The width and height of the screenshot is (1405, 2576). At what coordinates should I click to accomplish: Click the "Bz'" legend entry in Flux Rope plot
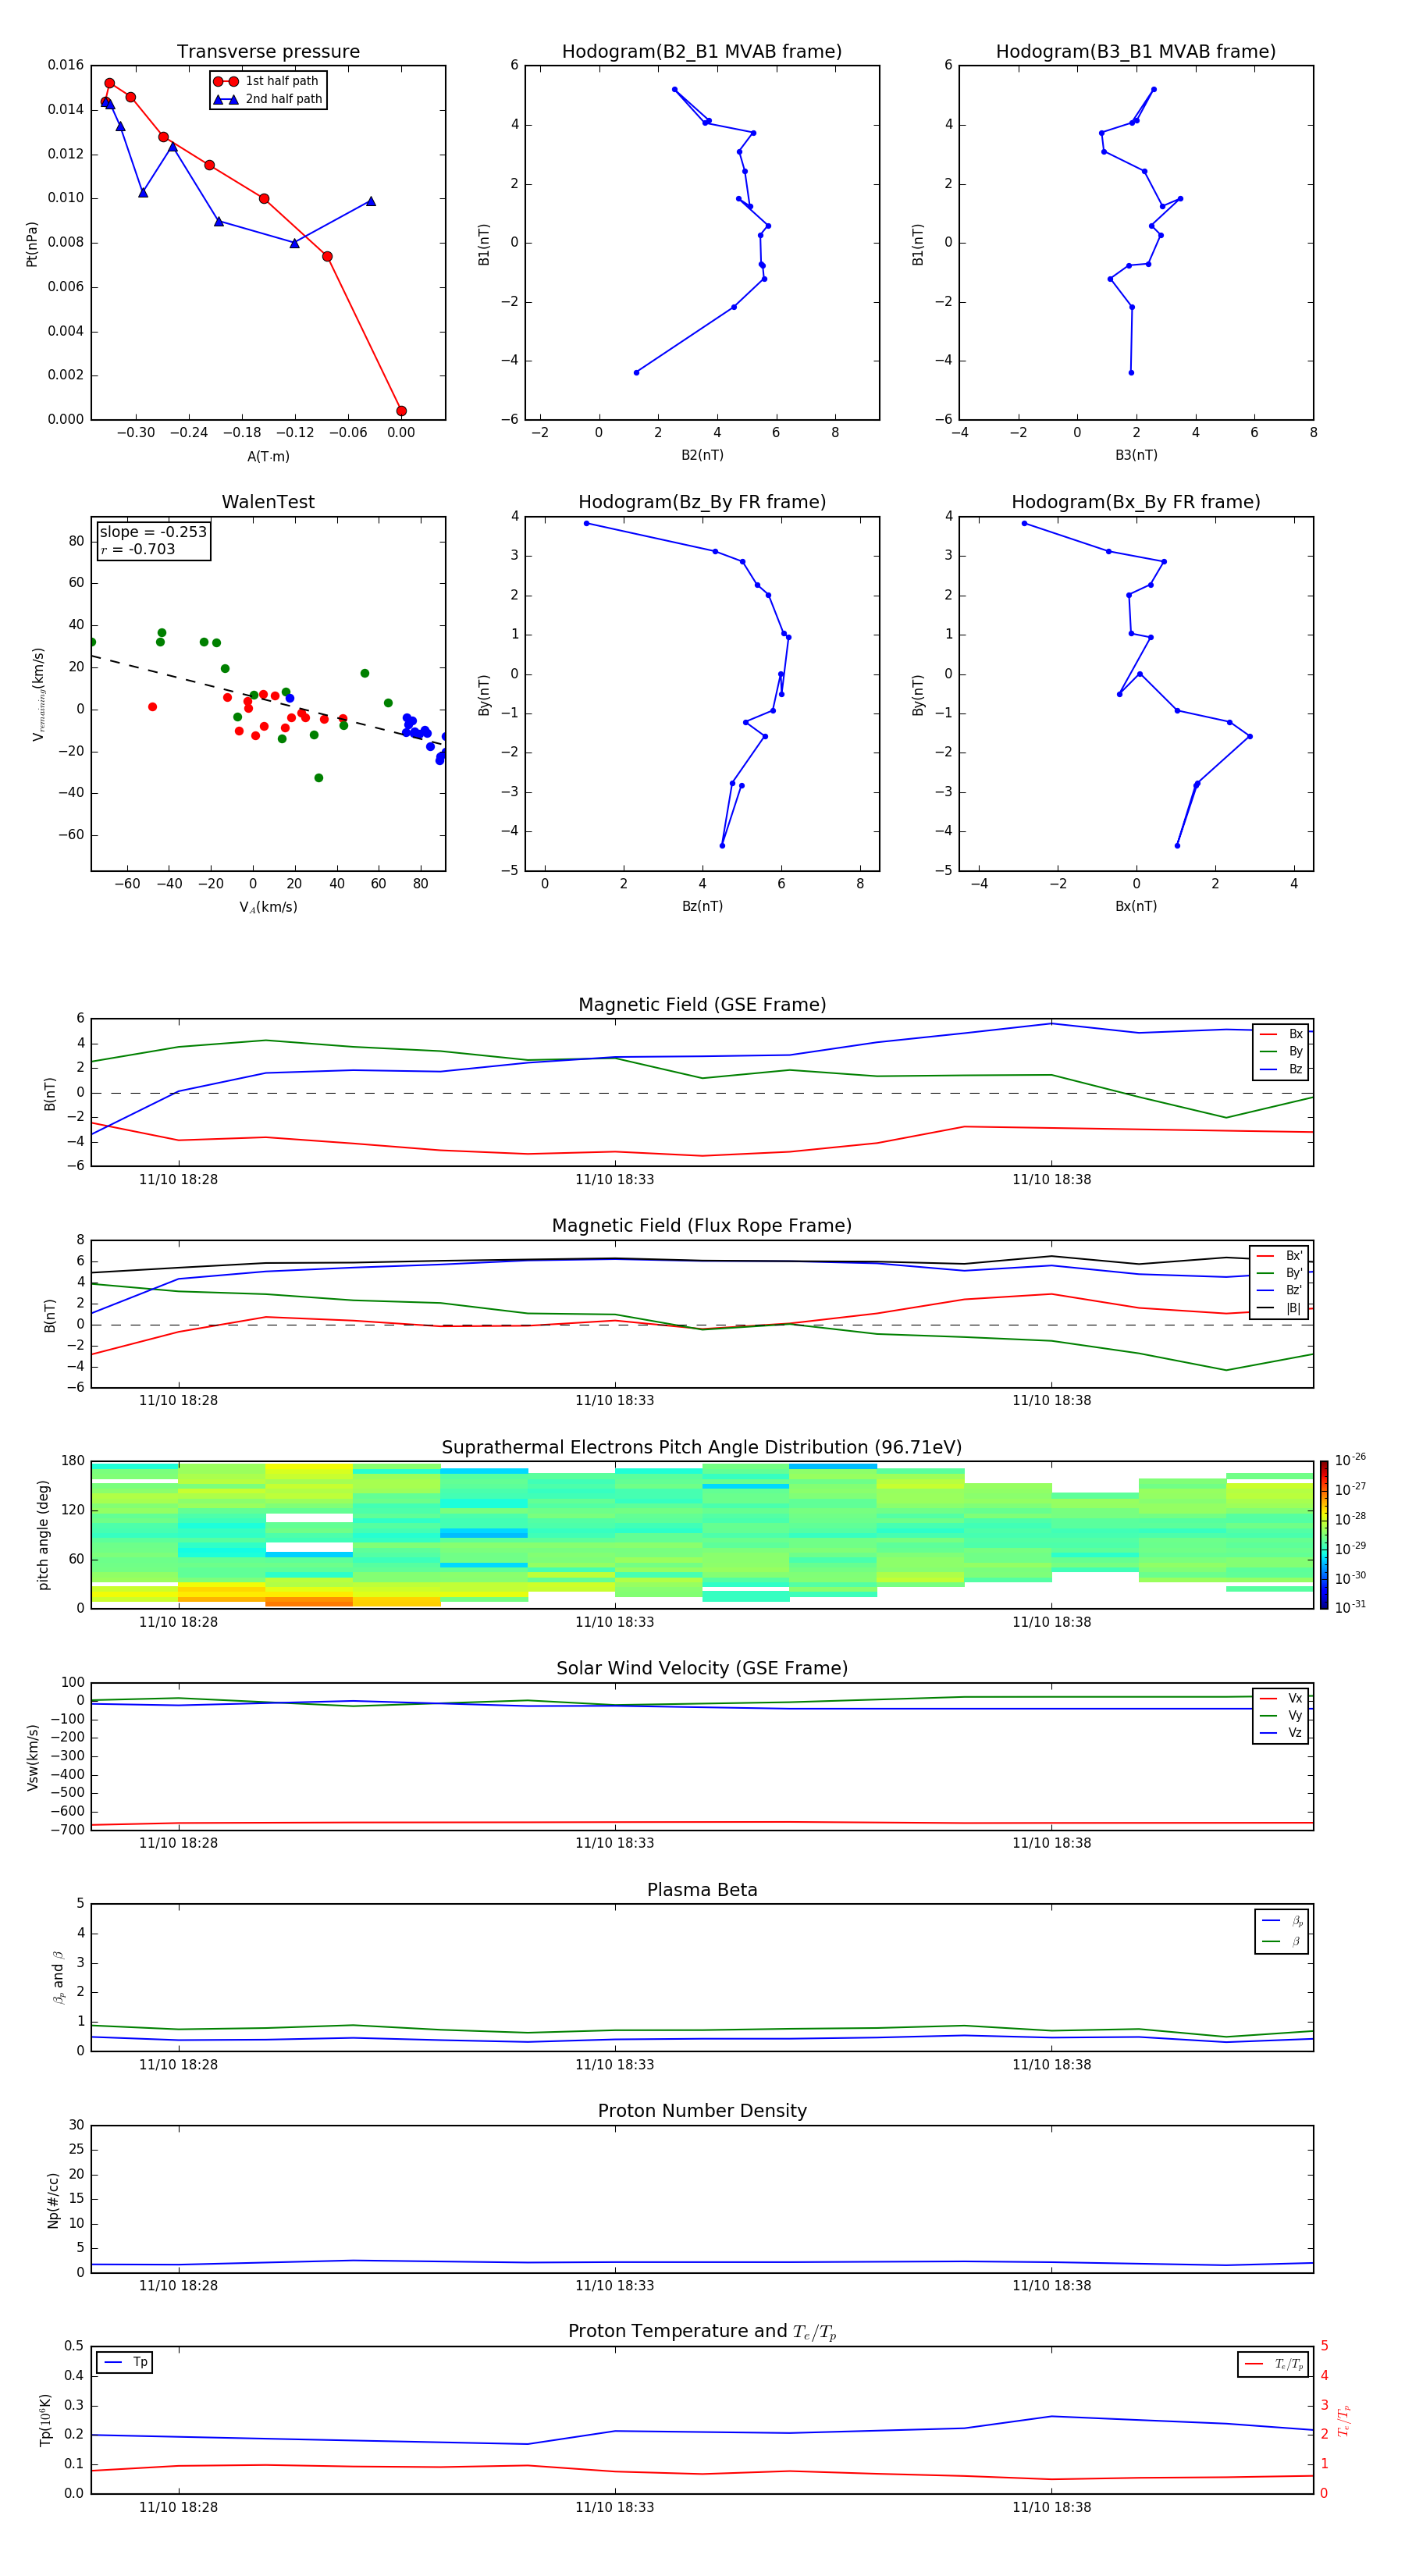click(1279, 1291)
